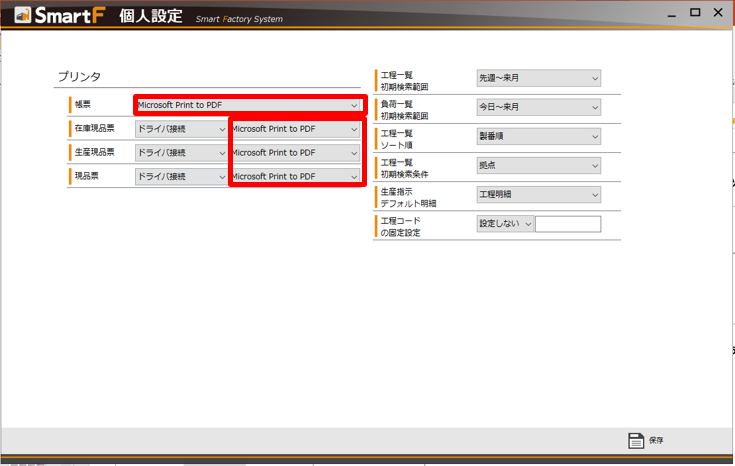Close the 個人設定 window
This screenshot has height=466, width=735.
[x=718, y=13]
